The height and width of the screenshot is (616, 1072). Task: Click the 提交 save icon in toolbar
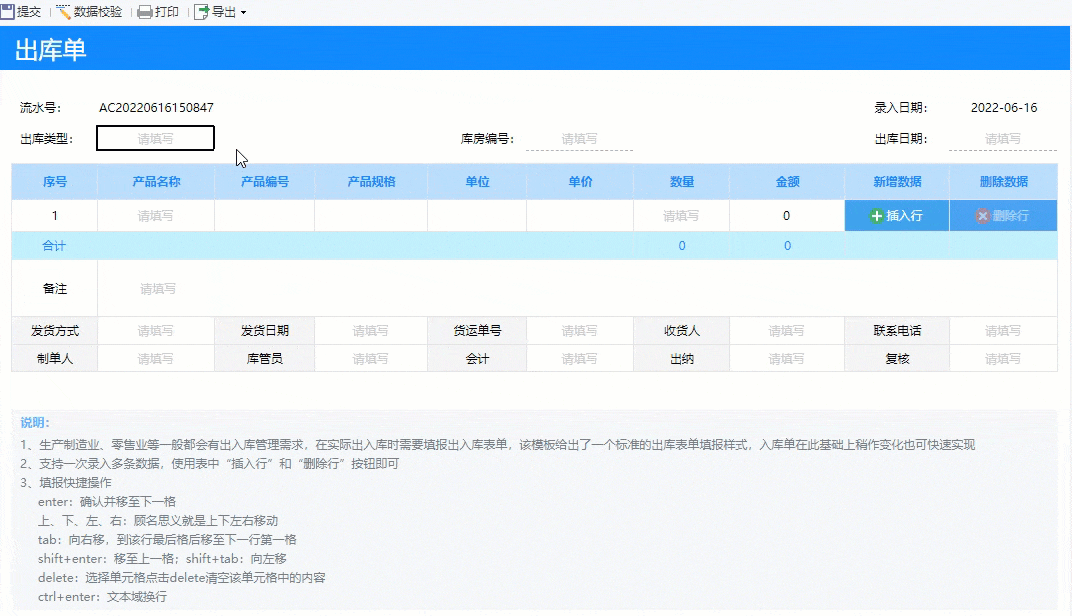(x=8, y=12)
